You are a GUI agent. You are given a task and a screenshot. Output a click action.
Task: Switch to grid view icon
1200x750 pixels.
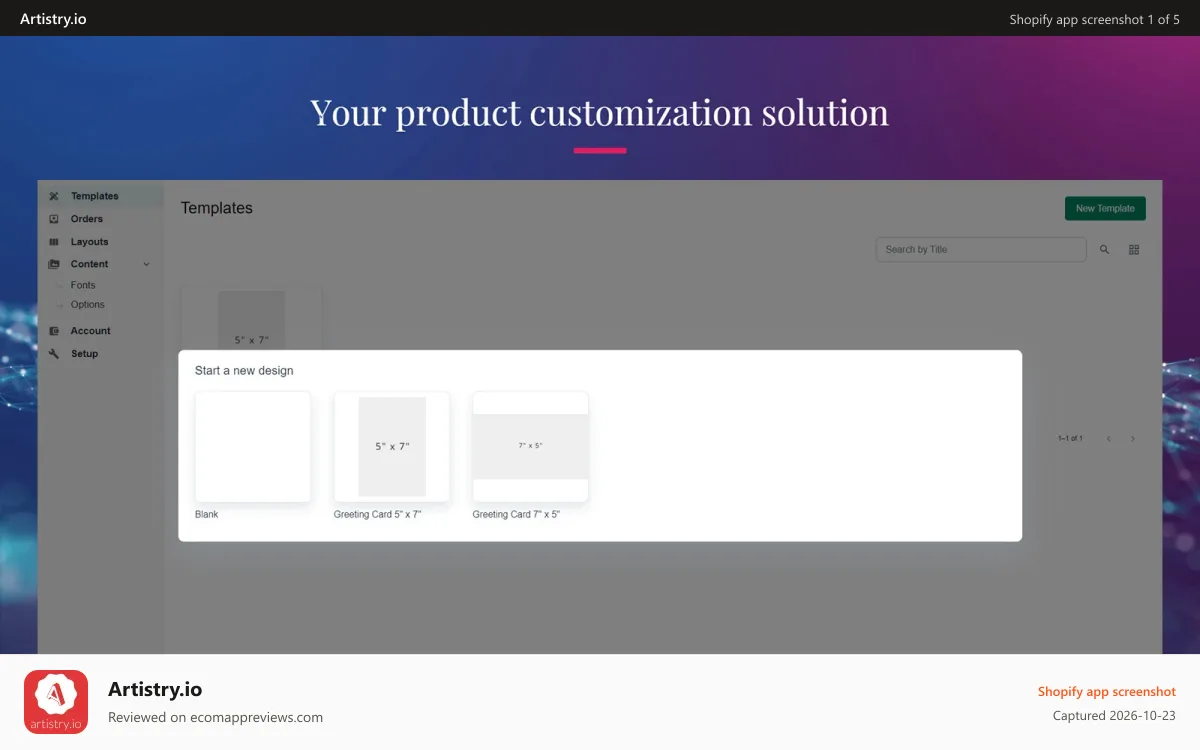click(x=1134, y=250)
